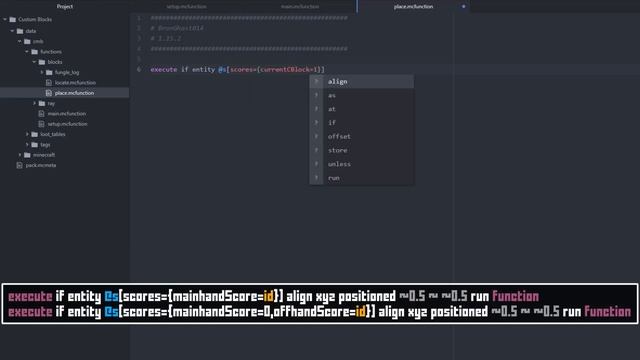This screenshot has height=360, width=640.
Task: Click the icon beside offset suggestion
Action: tap(316, 136)
